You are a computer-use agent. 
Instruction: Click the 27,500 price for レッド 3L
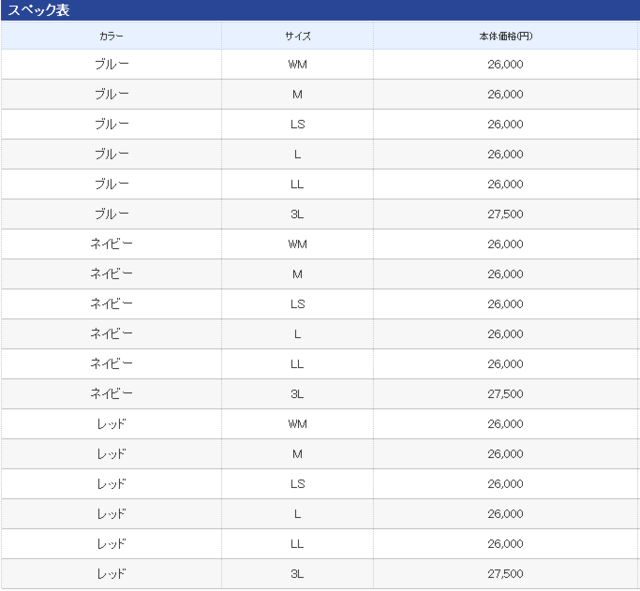click(505, 575)
